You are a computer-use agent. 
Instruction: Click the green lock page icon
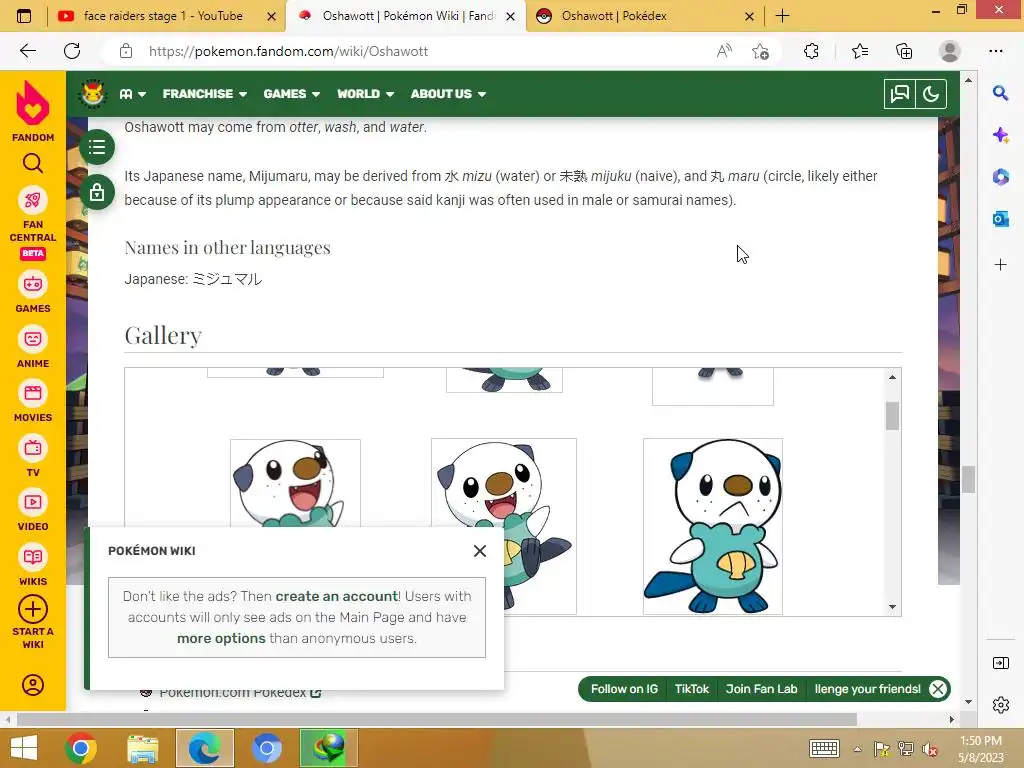97,193
